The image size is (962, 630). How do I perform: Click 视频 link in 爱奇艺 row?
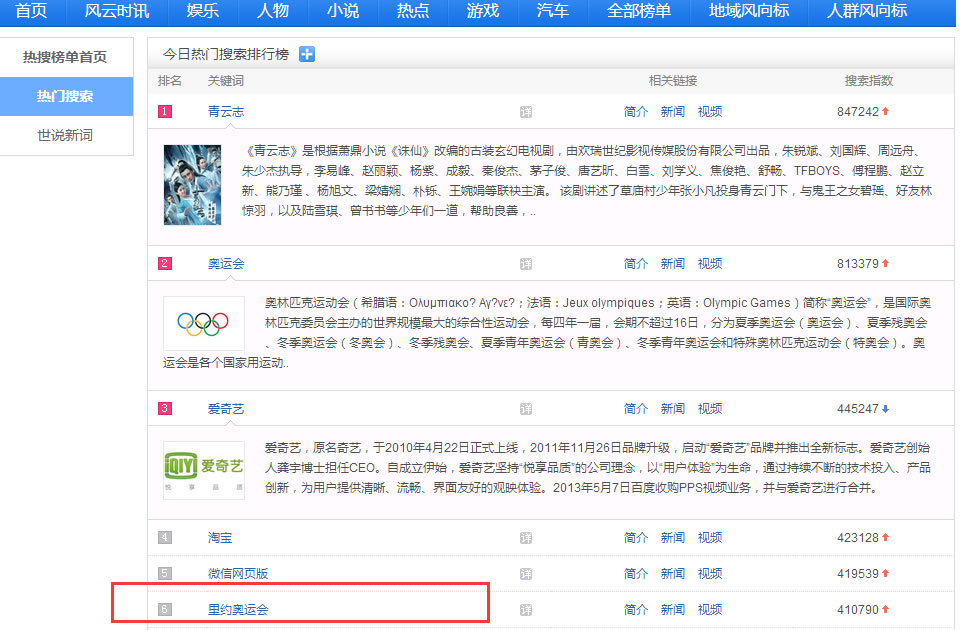[x=710, y=409]
